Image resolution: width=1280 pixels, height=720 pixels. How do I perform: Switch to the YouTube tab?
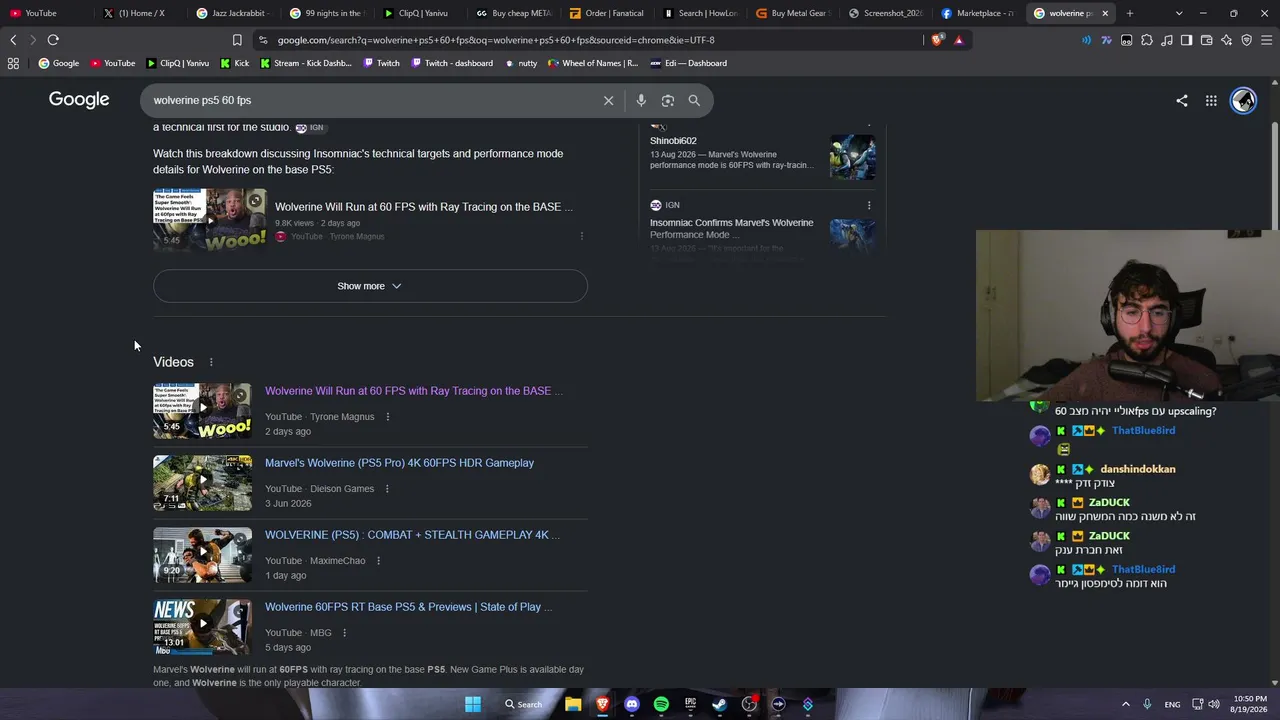coord(46,13)
